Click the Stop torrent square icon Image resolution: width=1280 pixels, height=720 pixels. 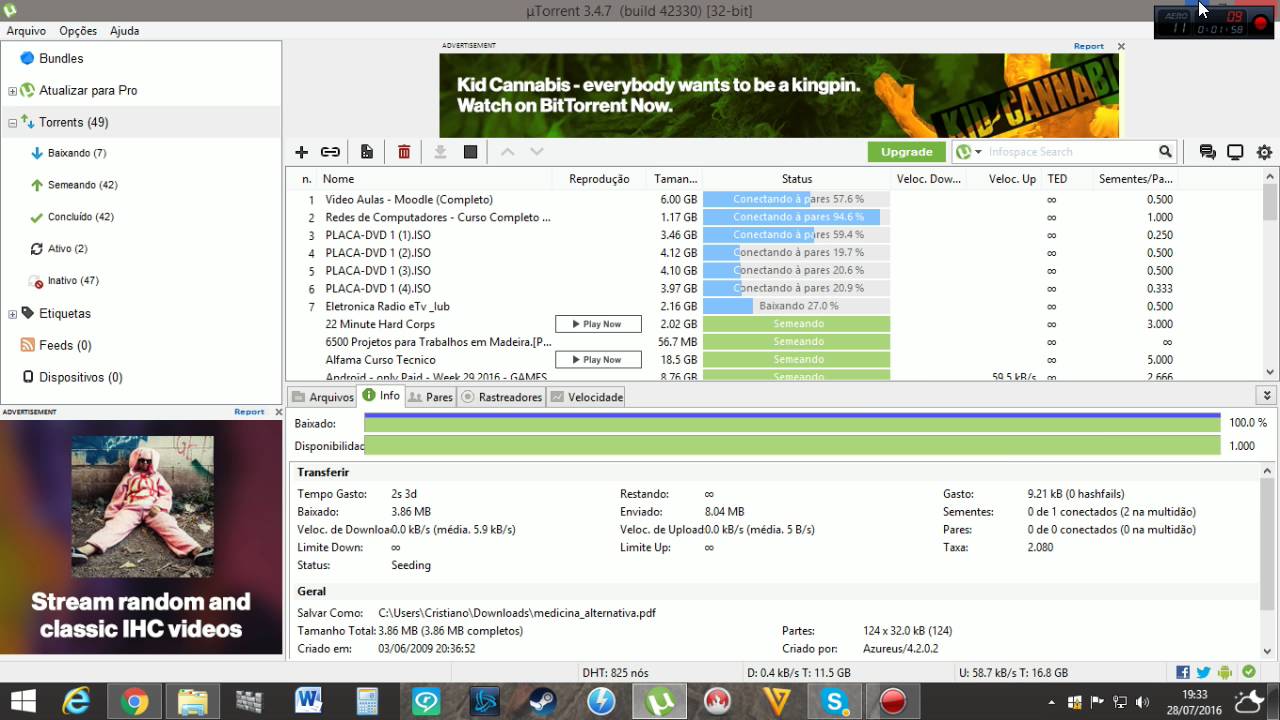coord(470,152)
